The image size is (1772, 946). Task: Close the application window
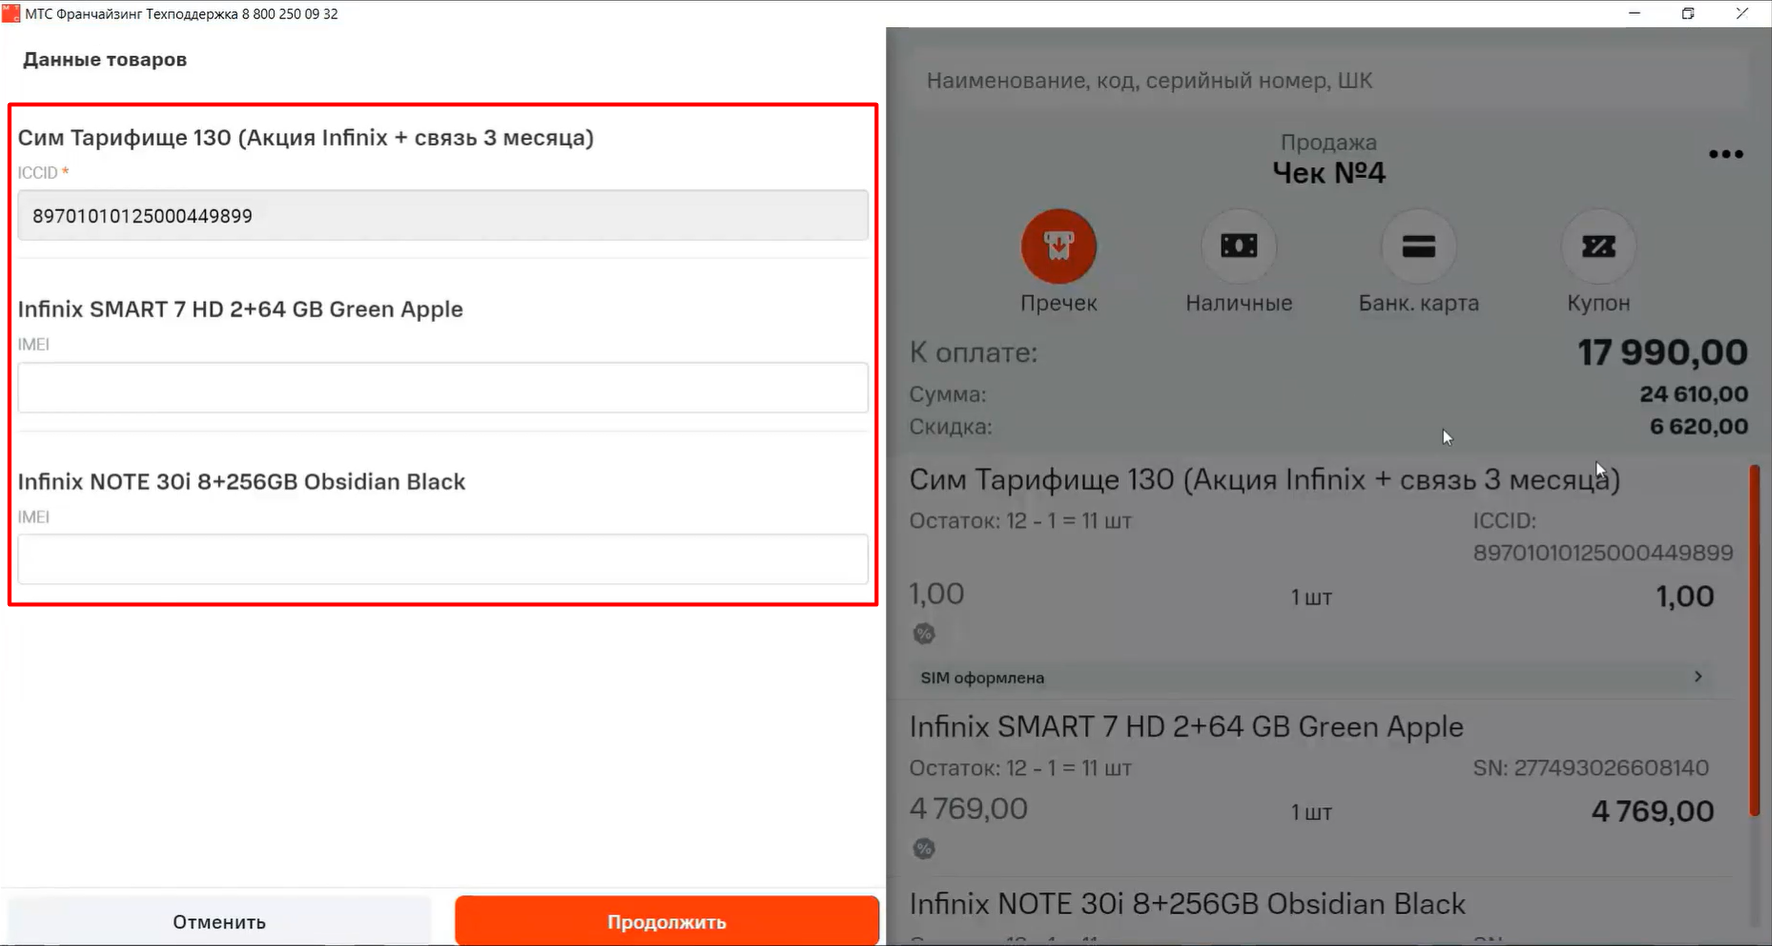click(1742, 13)
